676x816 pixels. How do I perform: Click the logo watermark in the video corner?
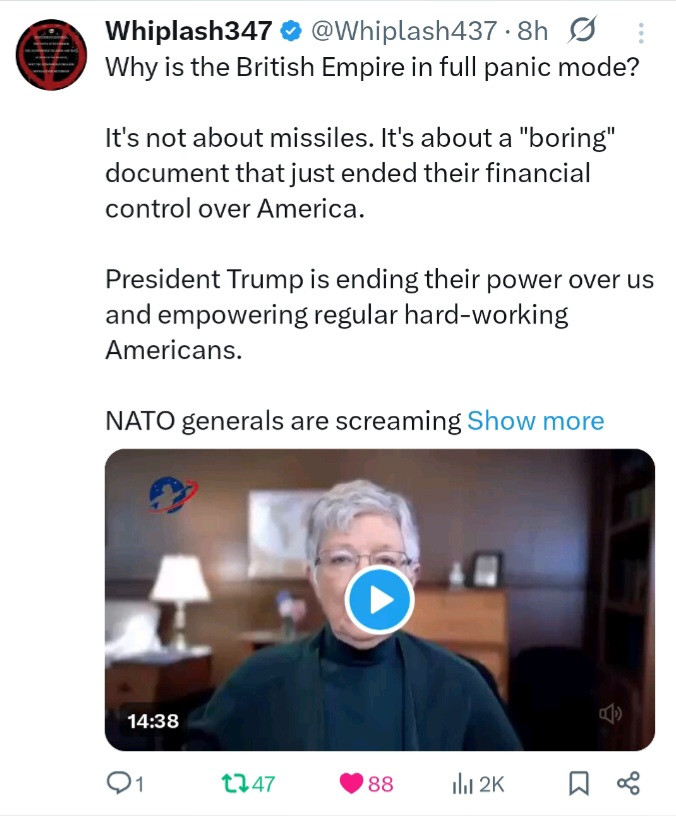point(173,493)
